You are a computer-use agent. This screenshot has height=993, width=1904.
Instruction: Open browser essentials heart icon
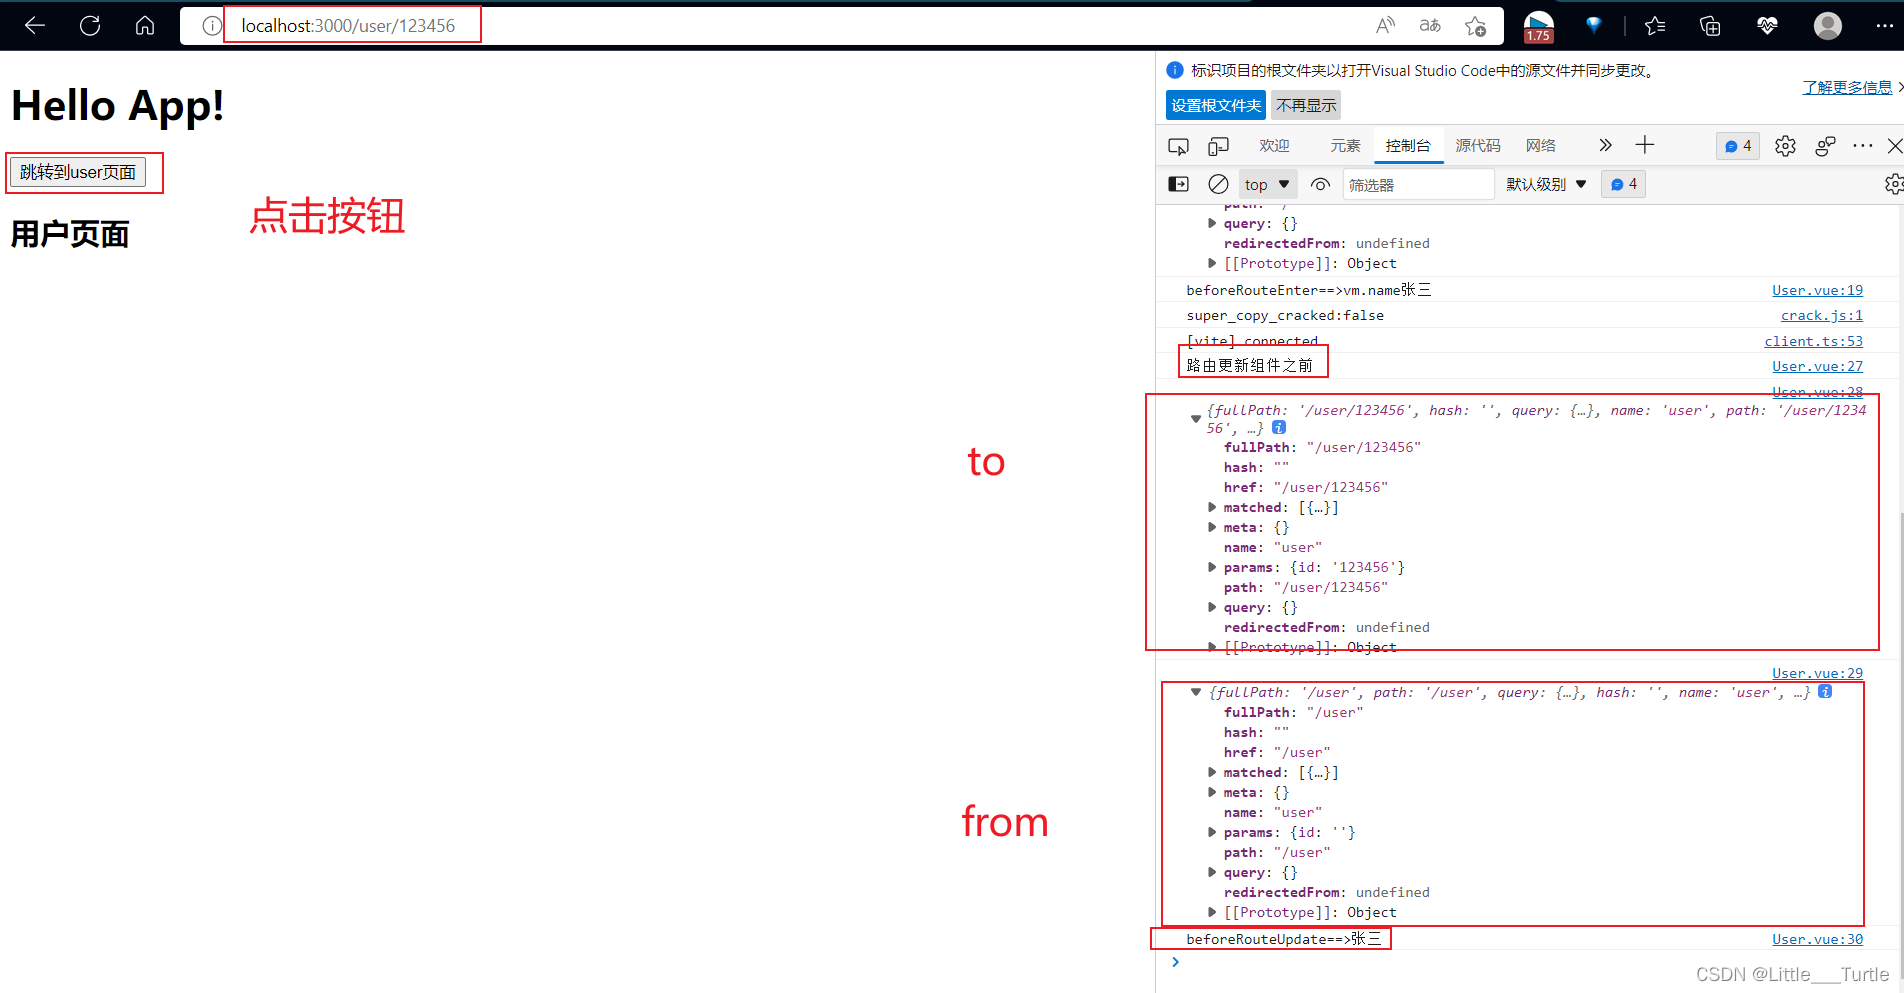[1767, 26]
